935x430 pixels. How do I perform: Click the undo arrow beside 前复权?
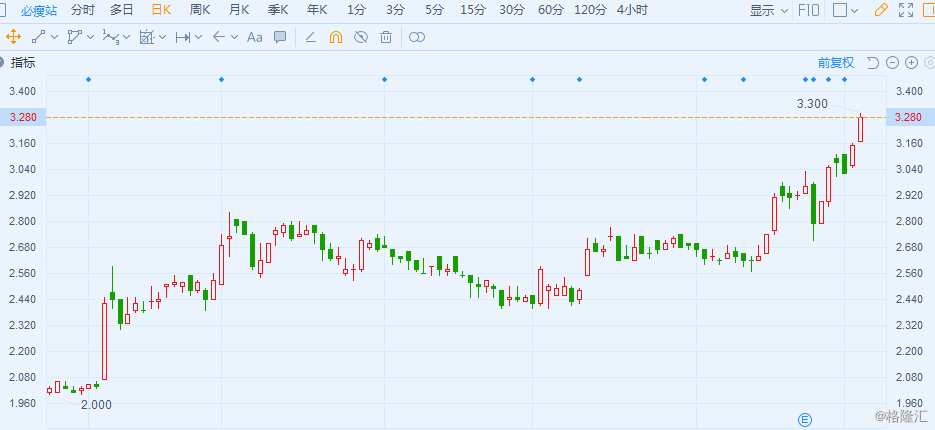(872, 63)
